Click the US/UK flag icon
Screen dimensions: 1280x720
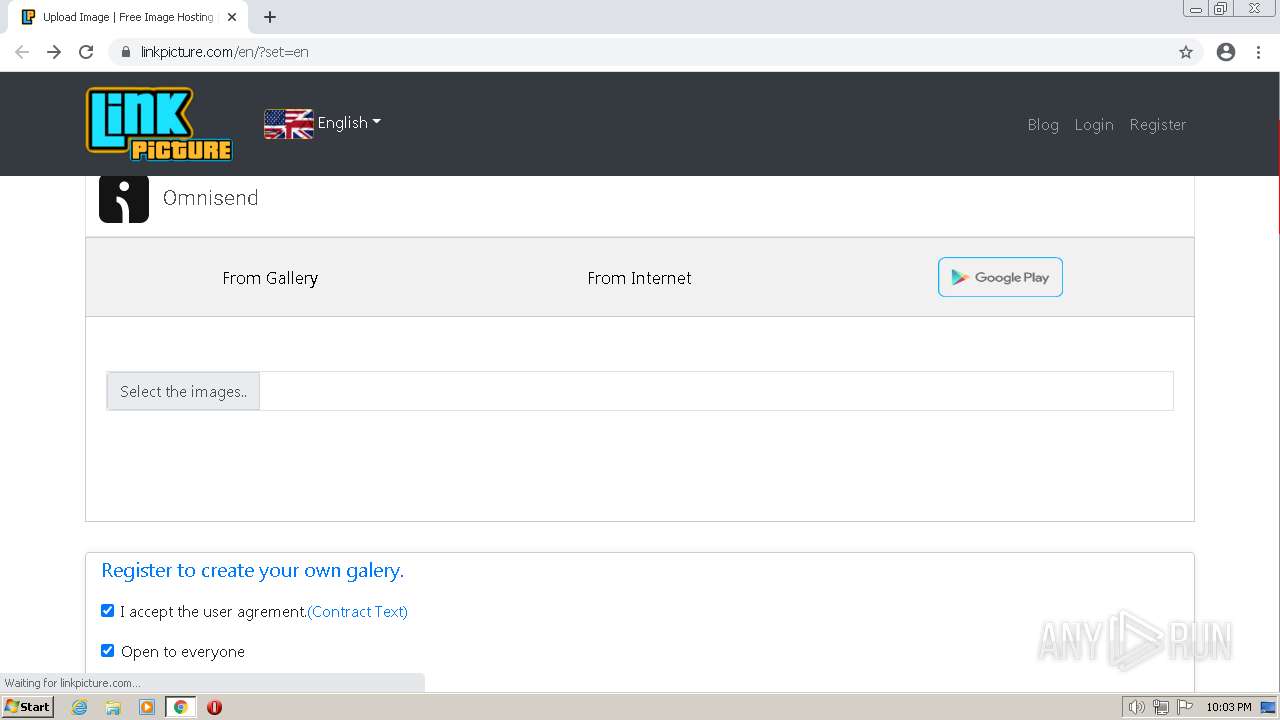[x=288, y=123]
